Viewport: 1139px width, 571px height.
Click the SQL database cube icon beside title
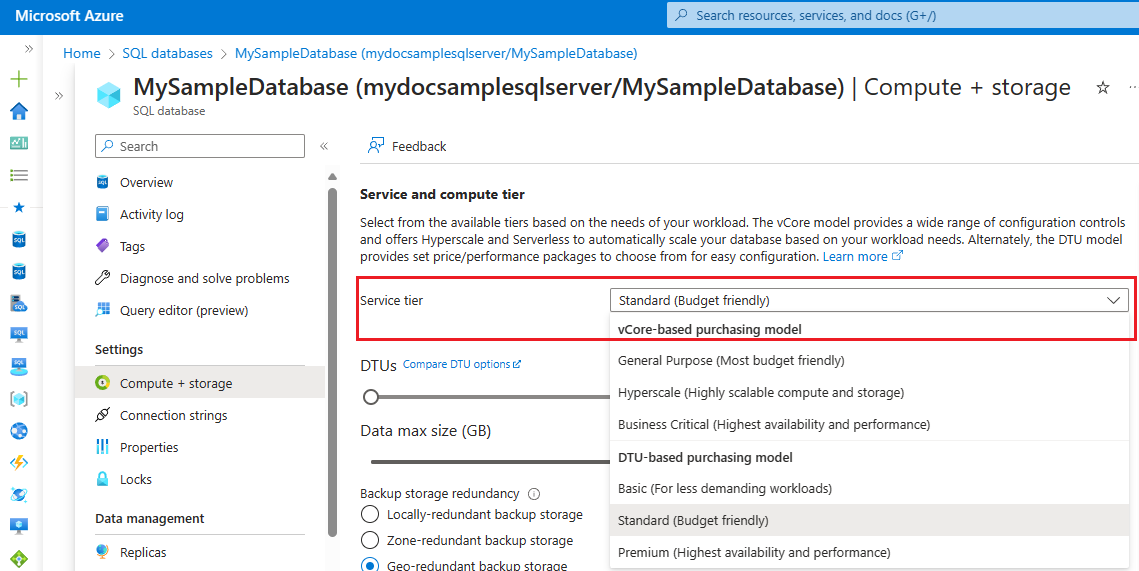(x=109, y=94)
